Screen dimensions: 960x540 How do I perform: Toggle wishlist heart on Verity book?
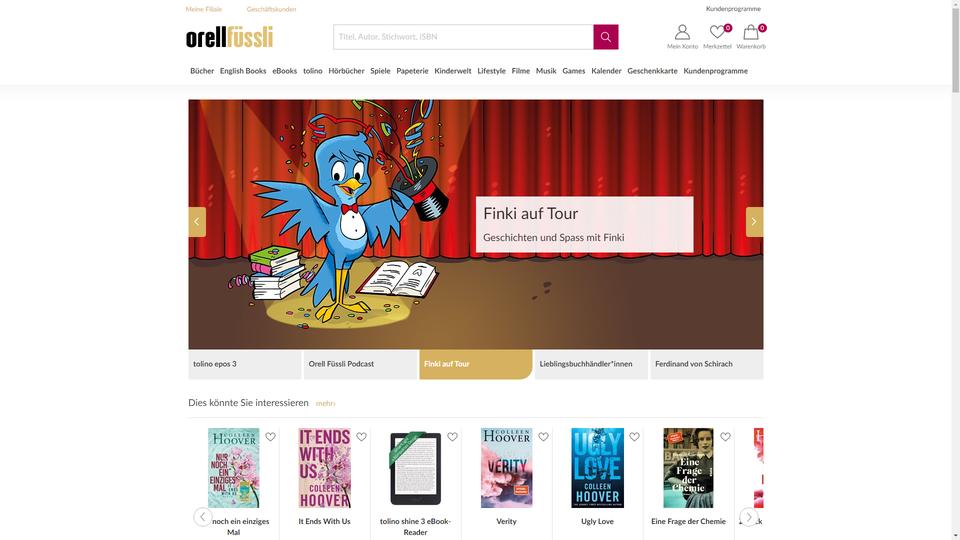coord(543,437)
